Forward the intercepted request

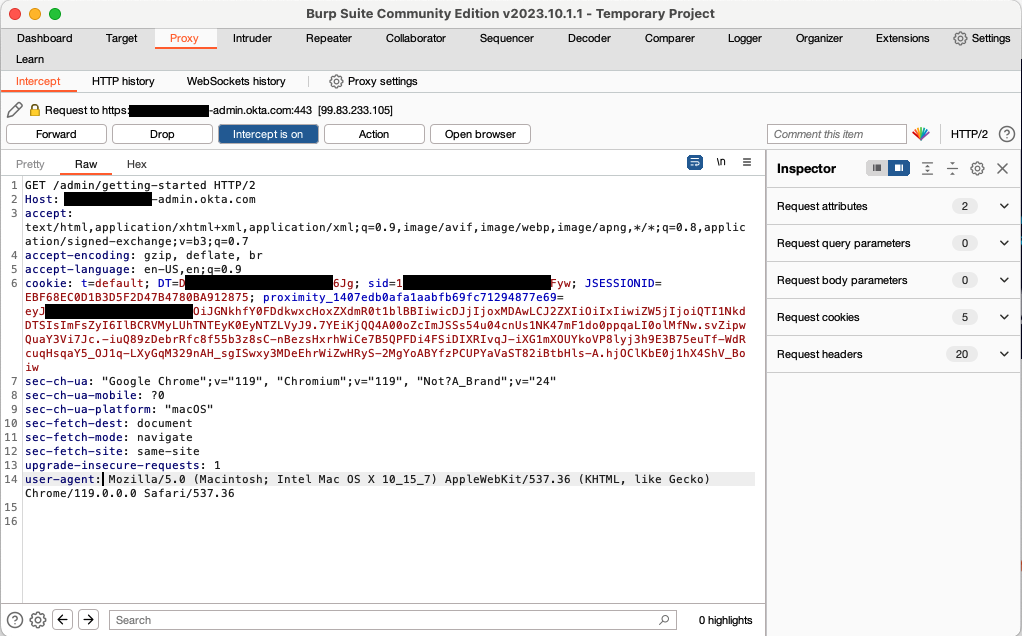[56, 134]
